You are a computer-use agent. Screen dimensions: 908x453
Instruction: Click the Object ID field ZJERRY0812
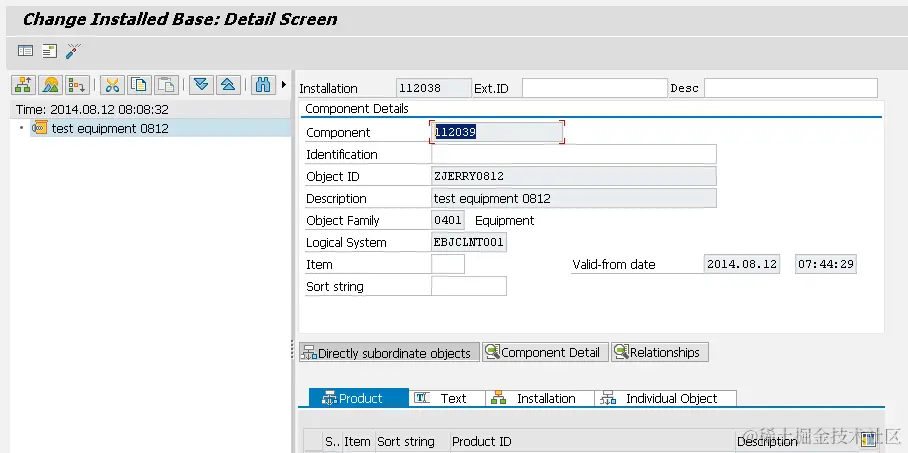(574, 176)
